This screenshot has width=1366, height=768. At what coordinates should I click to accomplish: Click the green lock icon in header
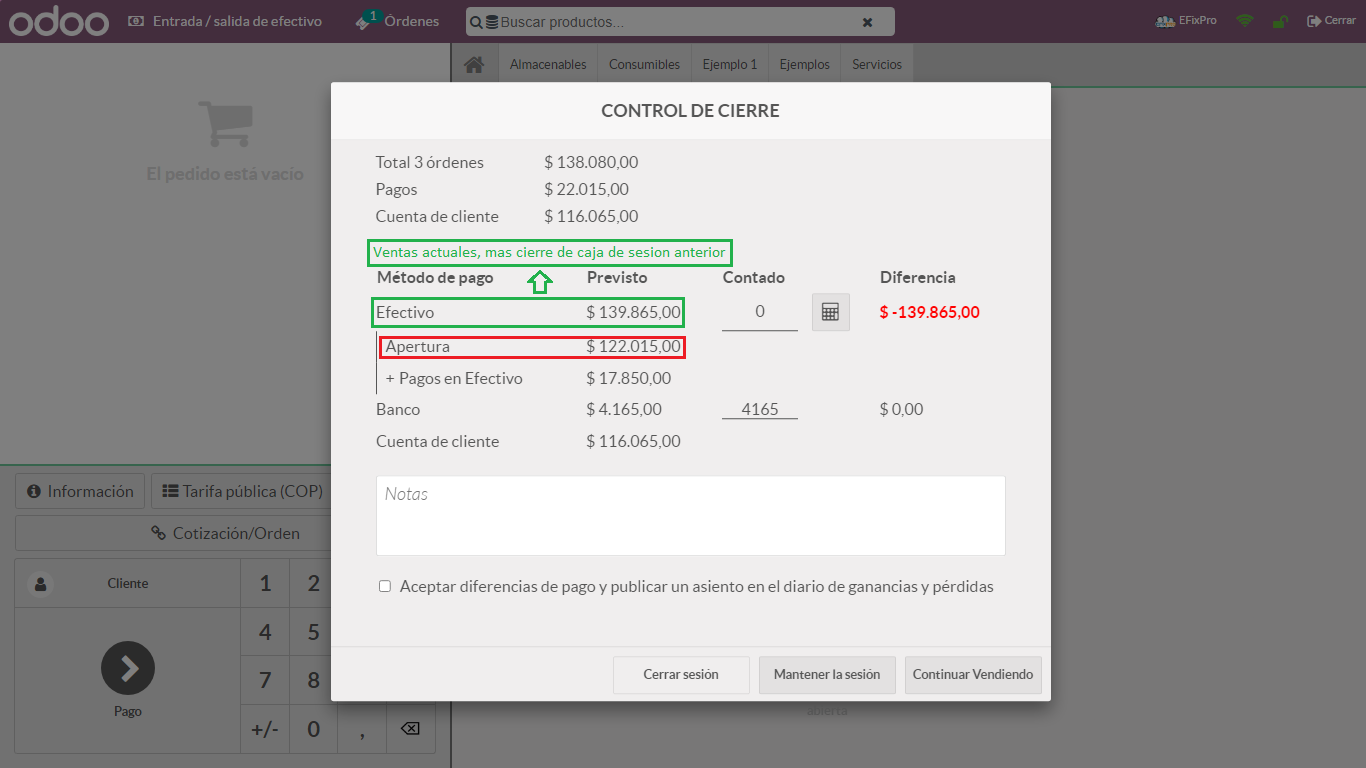1279,21
